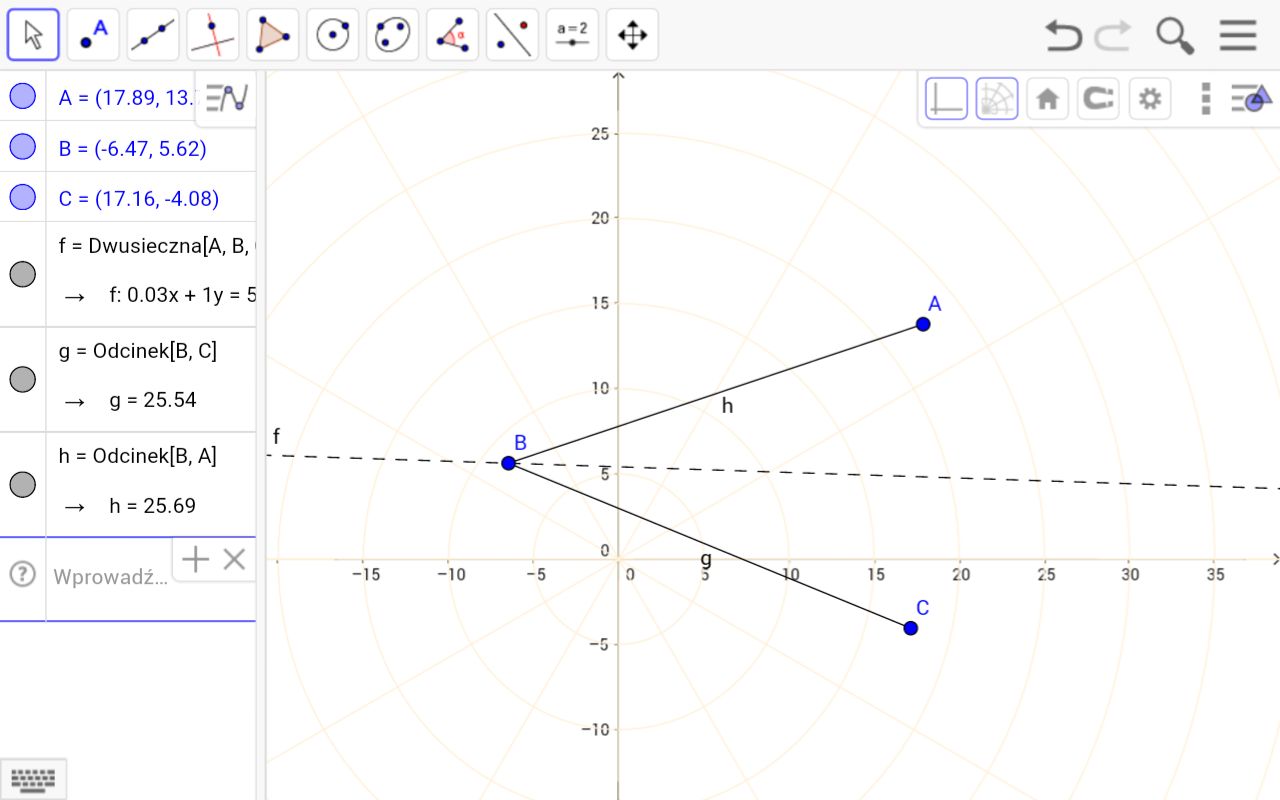Toggle polar grid display
The image size is (1280, 800).
pyautogui.click(x=997, y=99)
